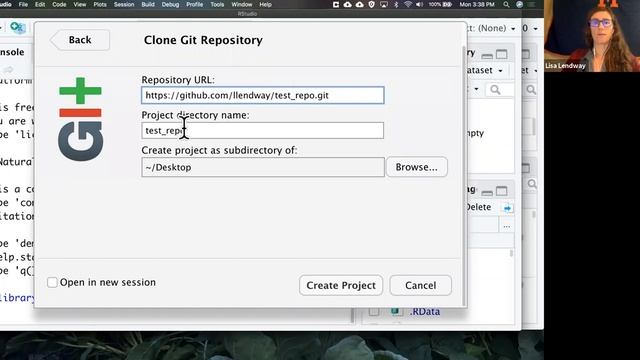This screenshot has width=640, height=360.
Task: Open the Plots menu
Action: (x=100, y=4)
